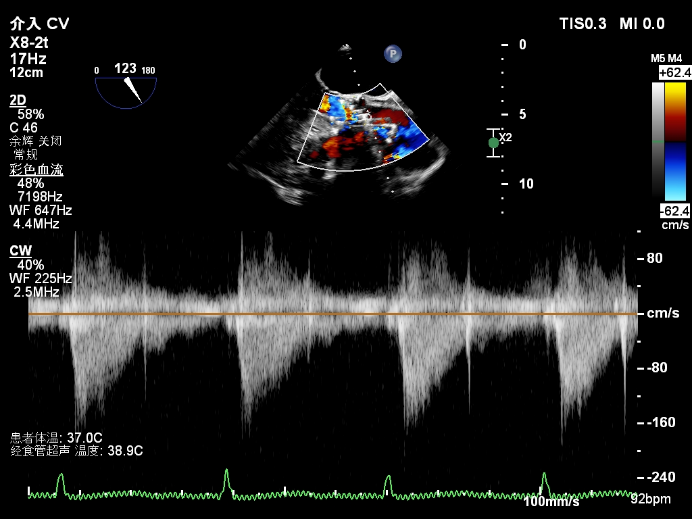This screenshot has width=693, height=520.
Task: Click the X2 zoom label
Action: tap(506, 137)
